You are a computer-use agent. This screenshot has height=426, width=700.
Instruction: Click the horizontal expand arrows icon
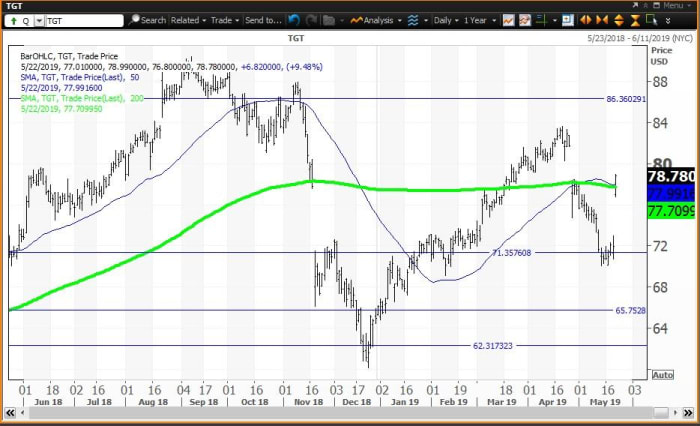(585, 20)
